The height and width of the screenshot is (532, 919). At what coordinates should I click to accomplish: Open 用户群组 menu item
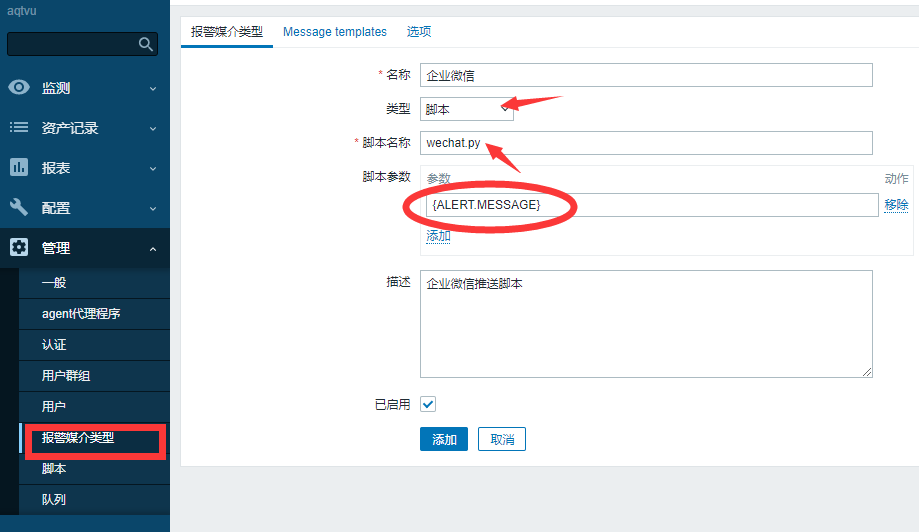(94, 376)
